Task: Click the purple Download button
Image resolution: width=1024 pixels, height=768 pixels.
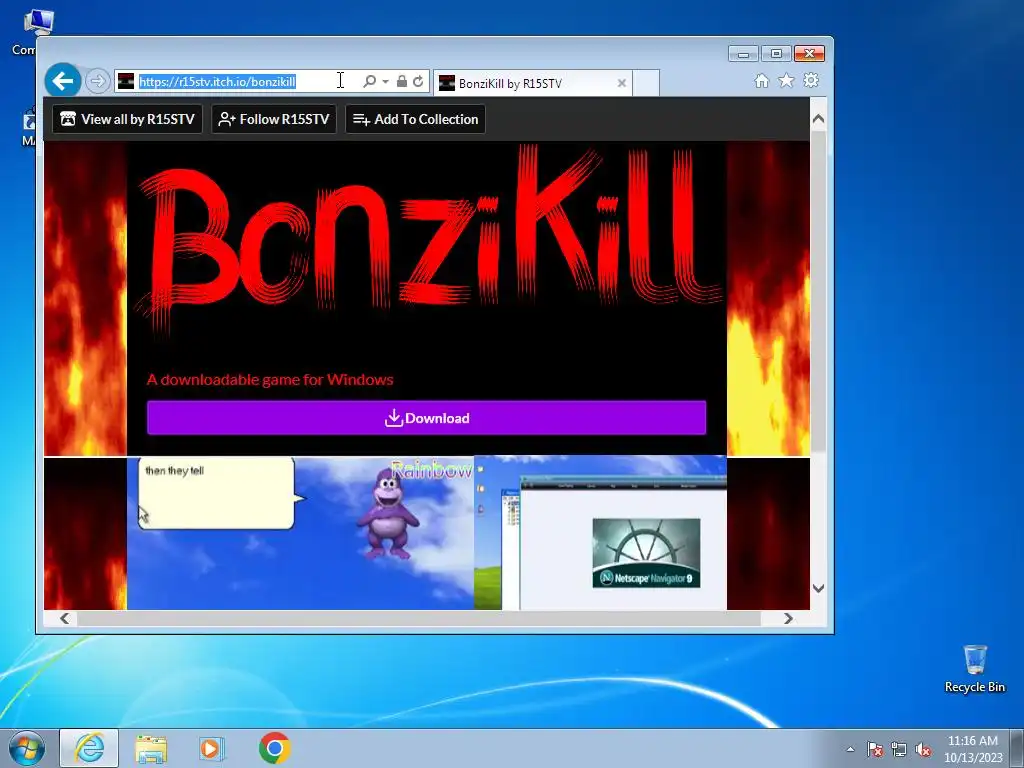Action: click(426, 418)
